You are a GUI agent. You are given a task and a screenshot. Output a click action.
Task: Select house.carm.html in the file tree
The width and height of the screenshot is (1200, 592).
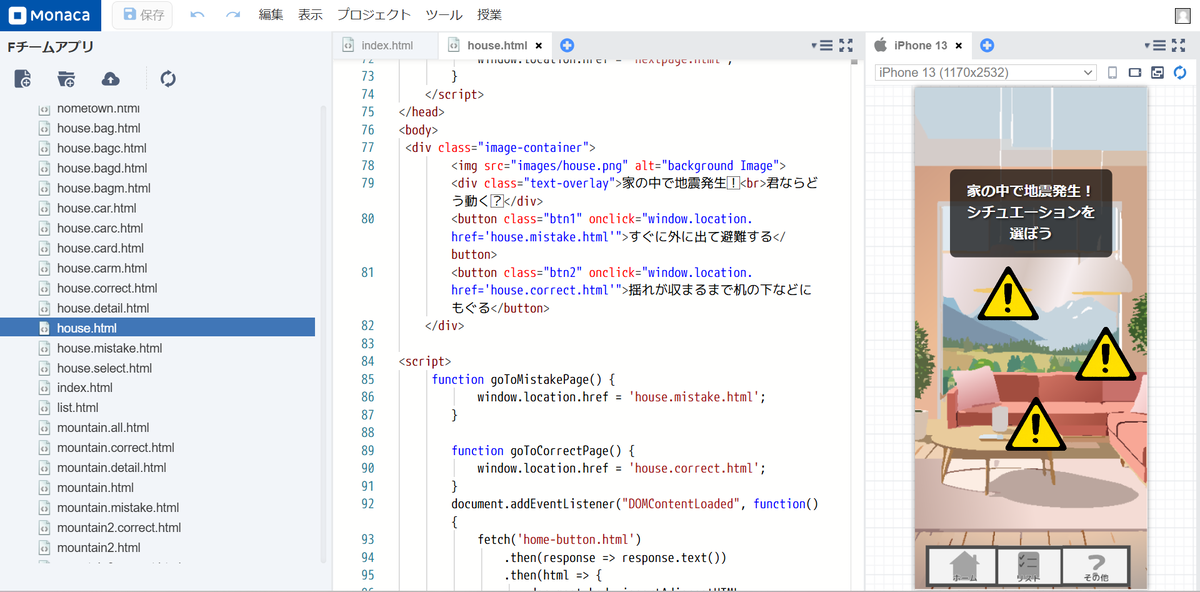pos(102,268)
